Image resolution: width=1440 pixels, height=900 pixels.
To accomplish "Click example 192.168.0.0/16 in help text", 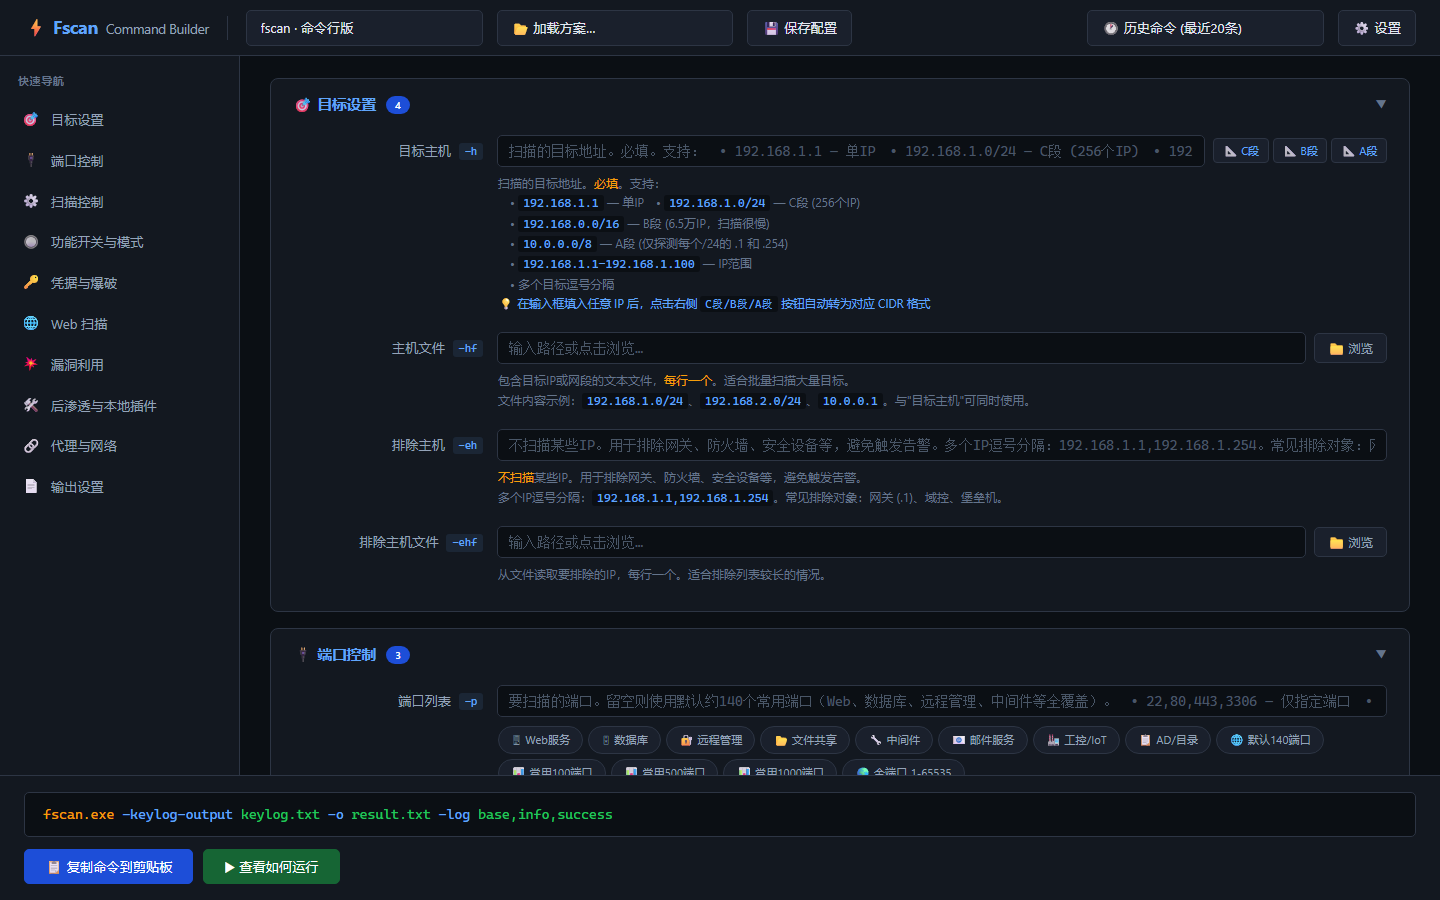I will (571, 224).
